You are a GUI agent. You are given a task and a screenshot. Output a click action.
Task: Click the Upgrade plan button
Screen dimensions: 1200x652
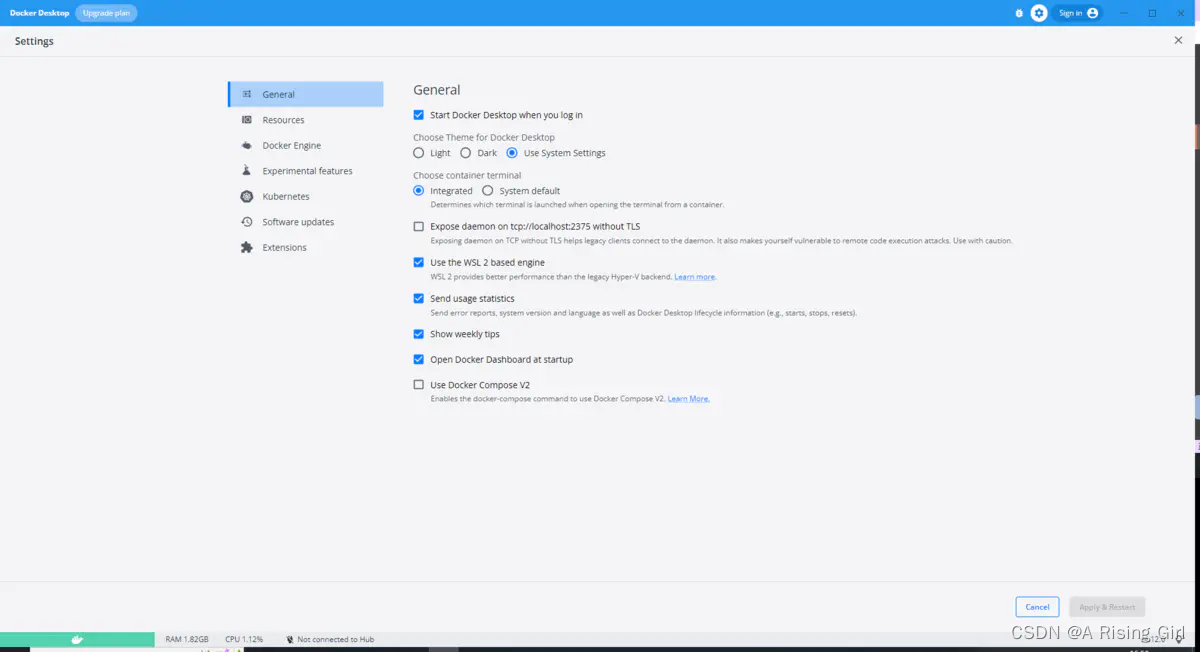106,13
